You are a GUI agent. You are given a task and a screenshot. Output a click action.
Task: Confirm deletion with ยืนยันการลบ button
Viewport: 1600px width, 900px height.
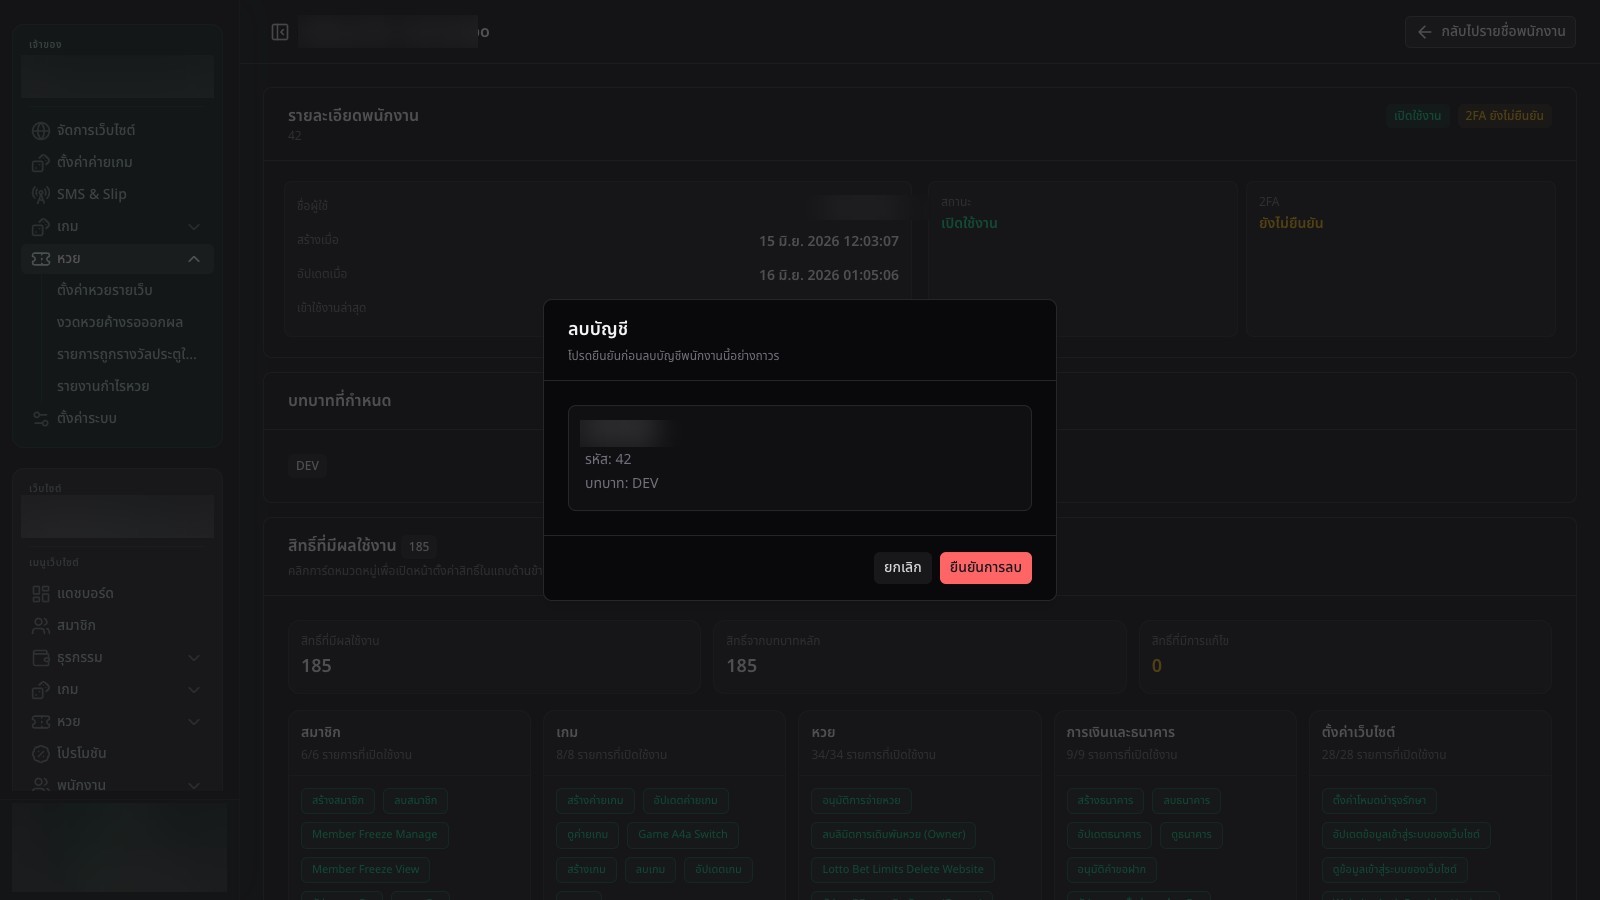[x=985, y=568]
